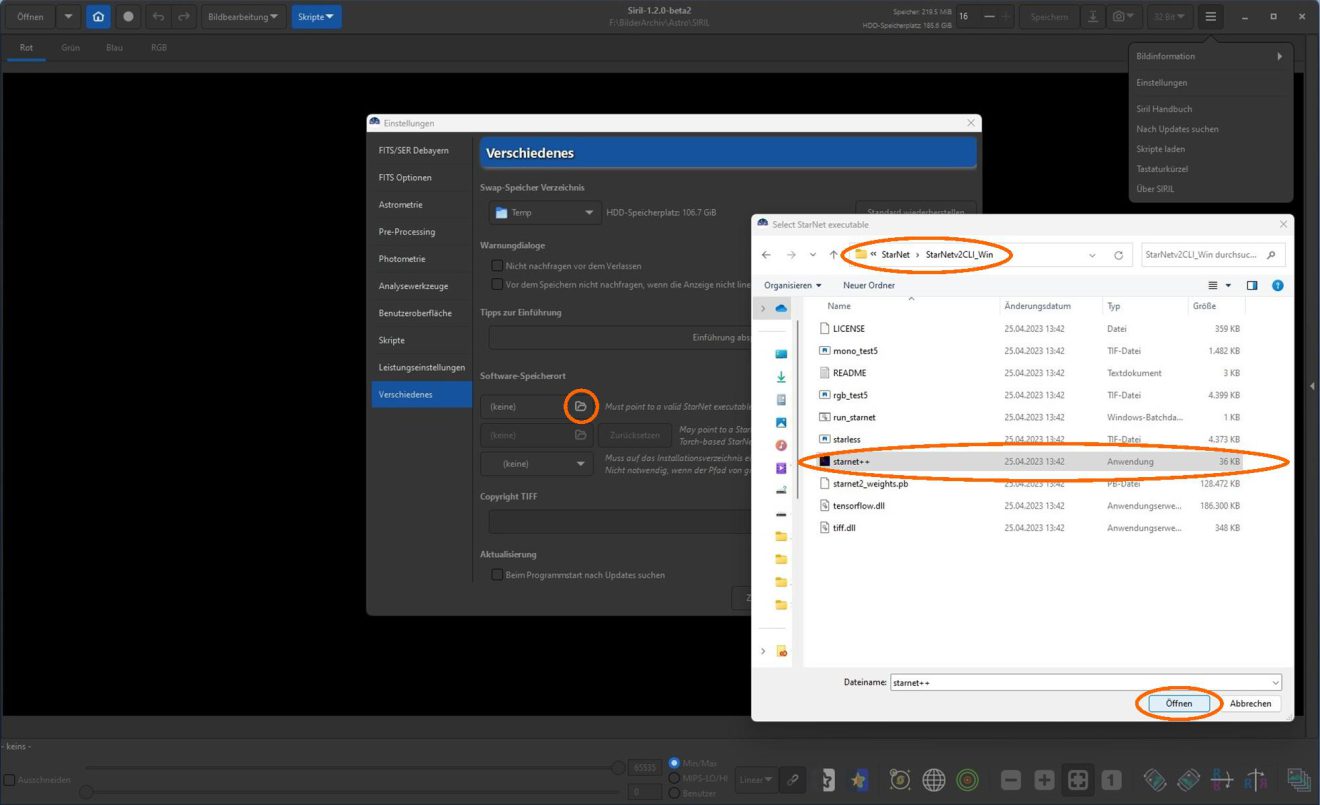This screenshot has height=805, width=1320.
Task: Open the 32 Bit dropdown
Action: [1169, 17]
